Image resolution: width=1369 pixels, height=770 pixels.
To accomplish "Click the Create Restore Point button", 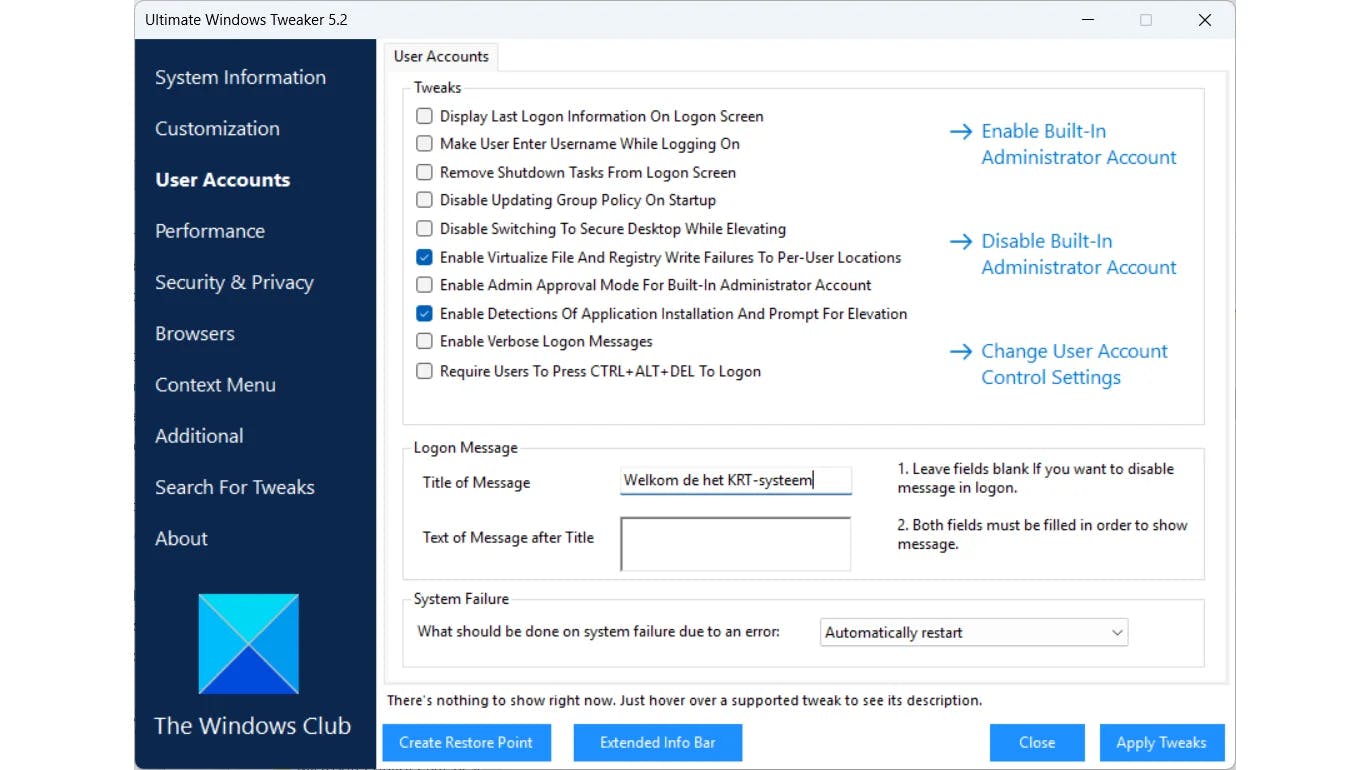I will (x=466, y=743).
